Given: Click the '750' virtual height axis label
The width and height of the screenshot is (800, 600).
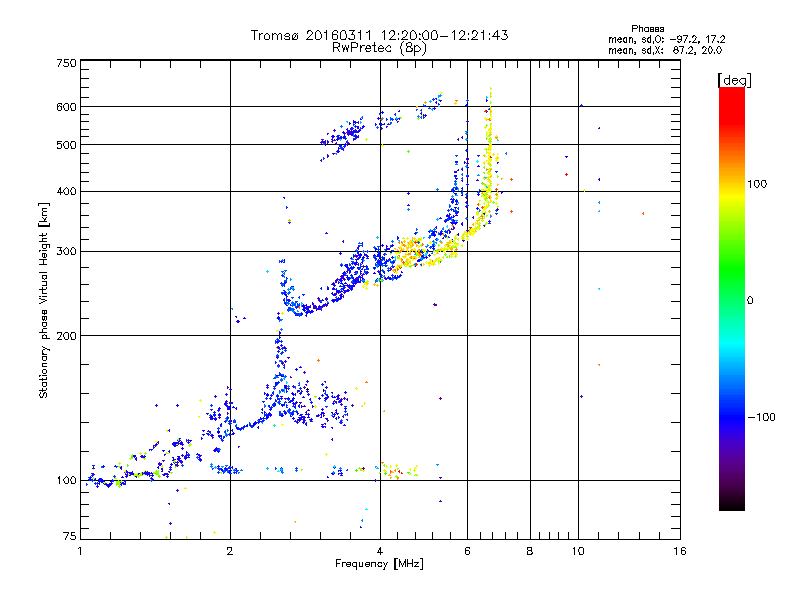Looking at the screenshot, I should click(x=66, y=63).
